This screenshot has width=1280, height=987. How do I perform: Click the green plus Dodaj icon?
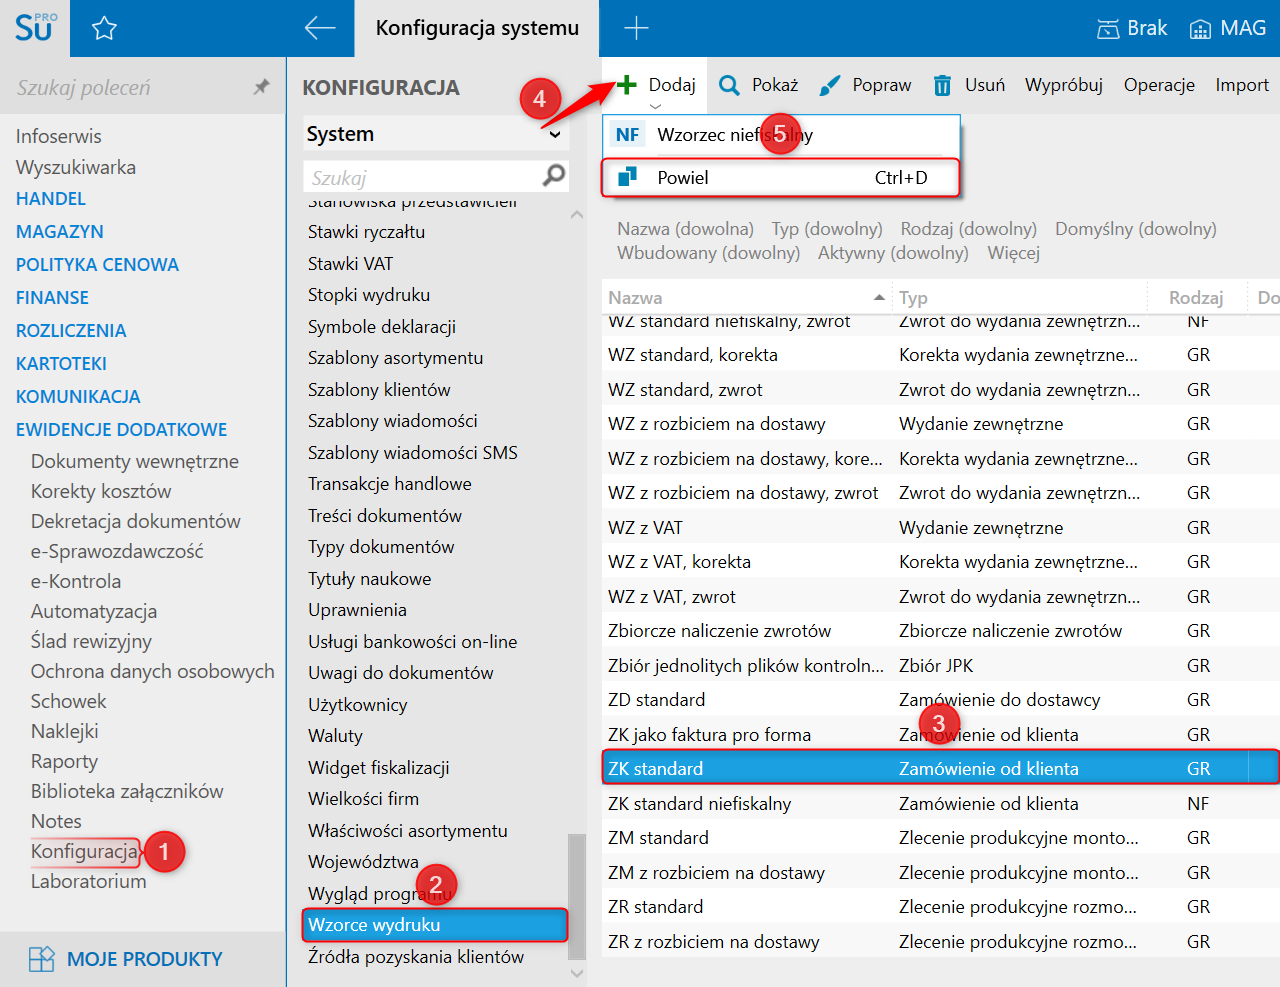tap(627, 85)
